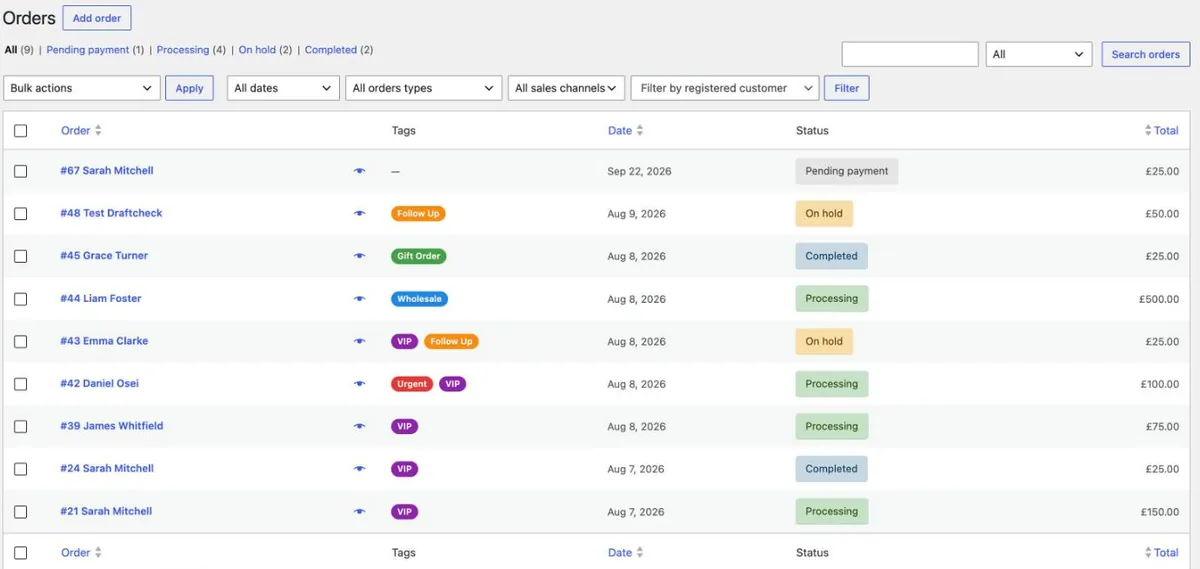
Task: Sort by Date in the footer row
Action: tap(626, 553)
